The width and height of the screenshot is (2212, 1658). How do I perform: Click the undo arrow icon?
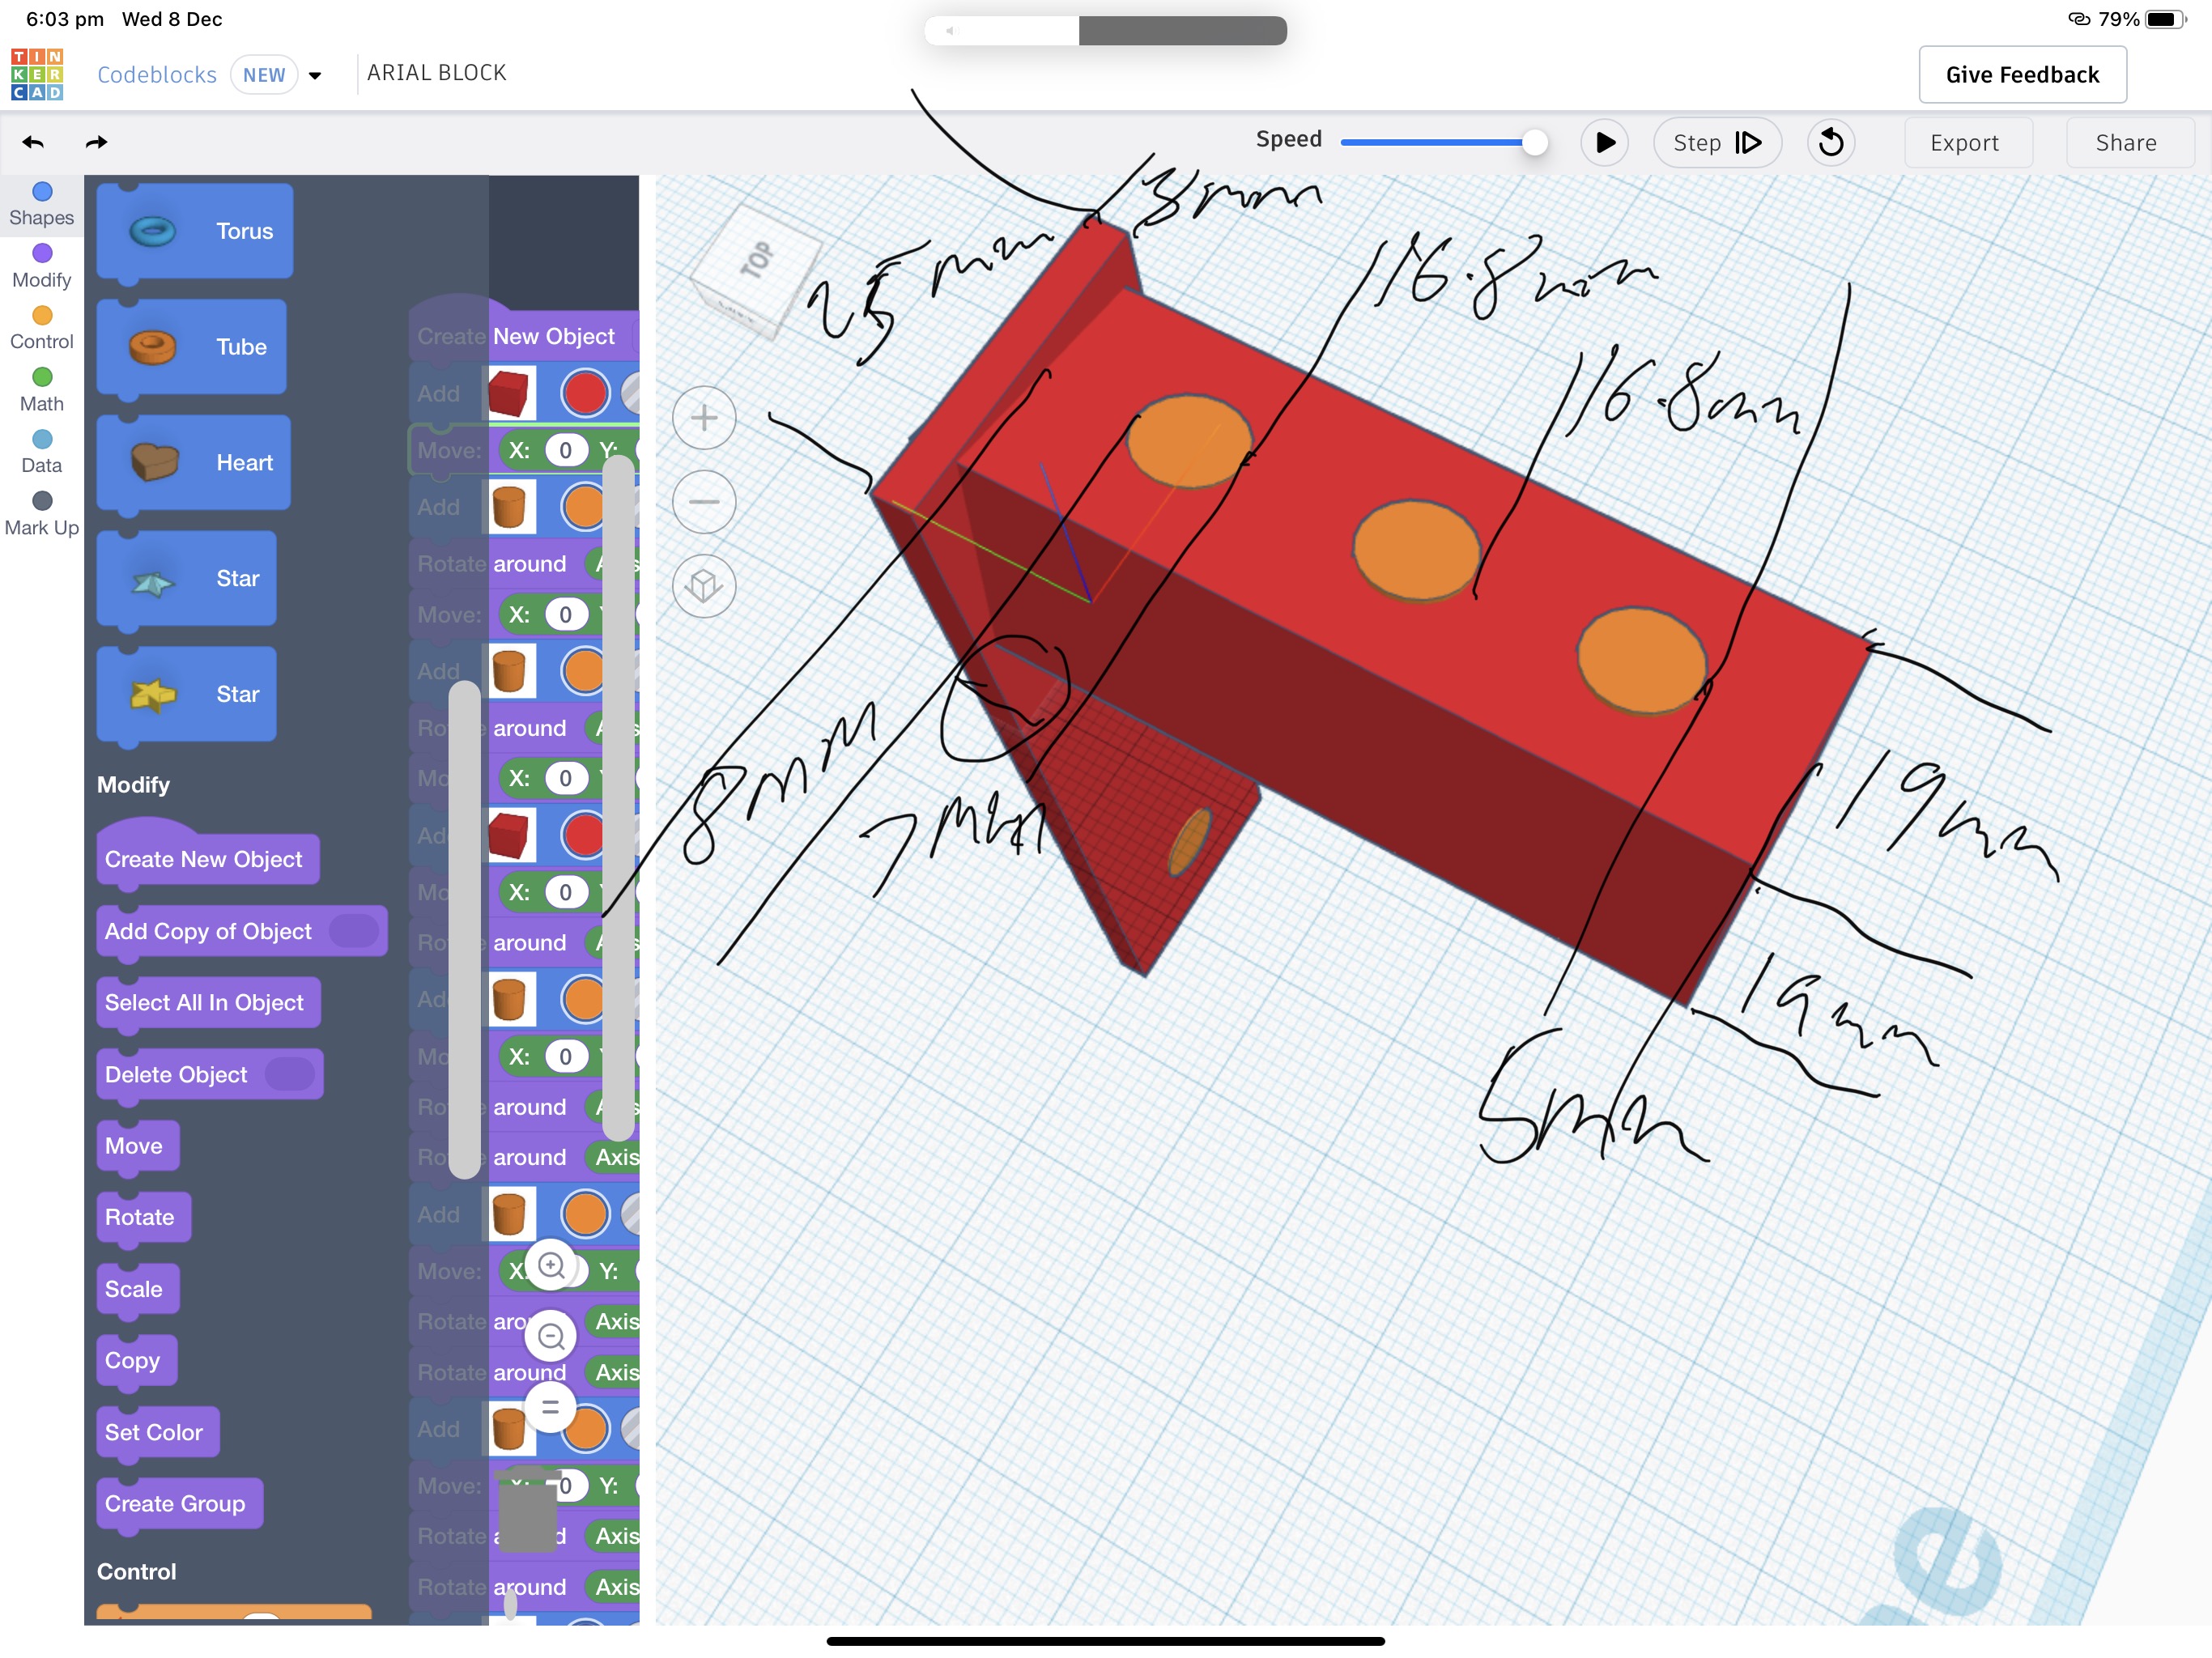click(x=33, y=142)
